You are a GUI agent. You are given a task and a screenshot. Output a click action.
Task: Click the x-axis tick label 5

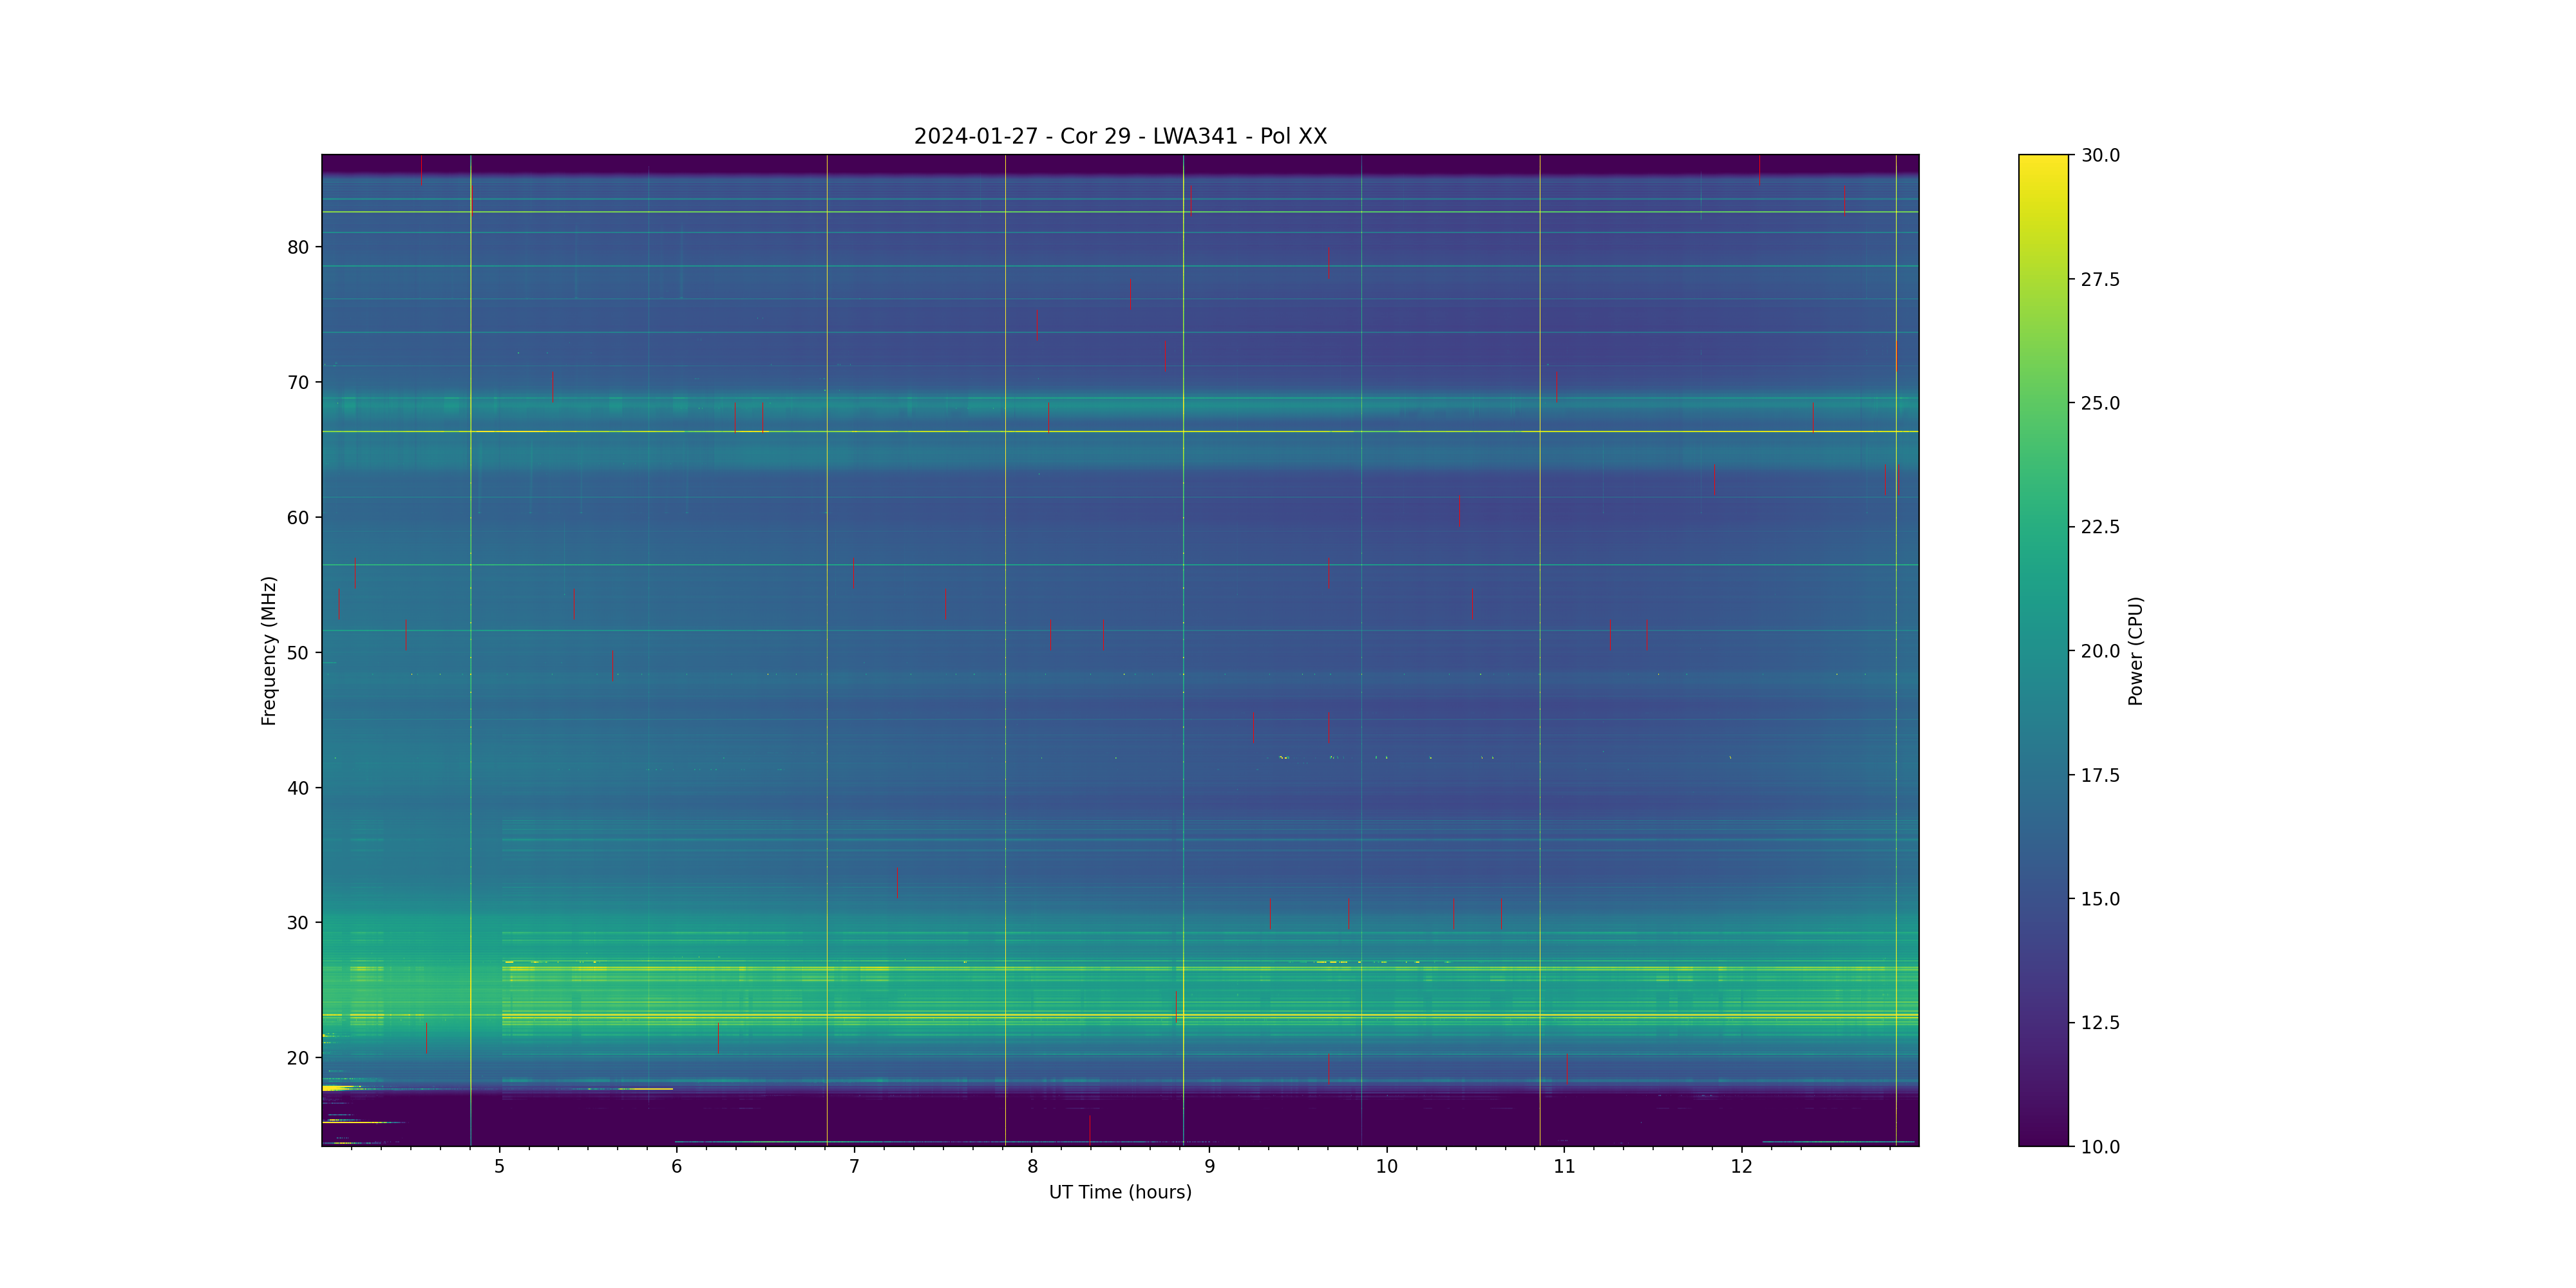(499, 1166)
